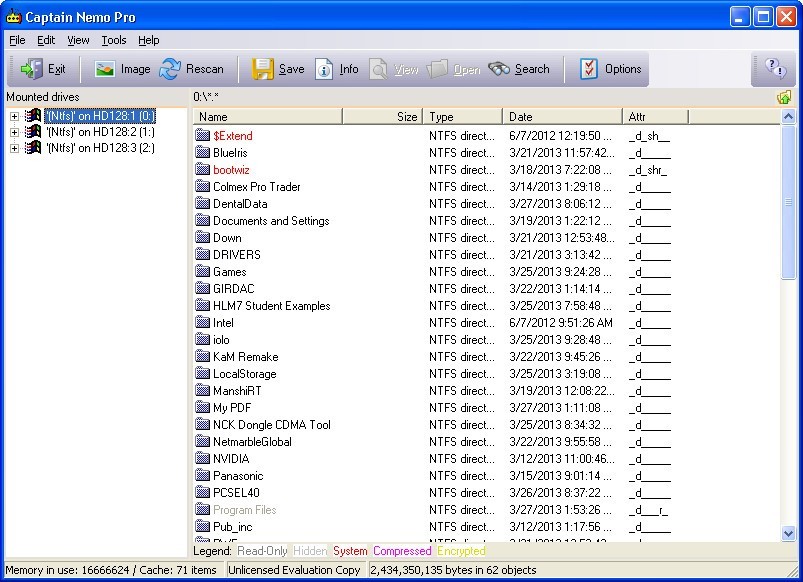This screenshot has width=803, height=582.
Task: Open Search with the binoculars icon
Action: (499, 69)
